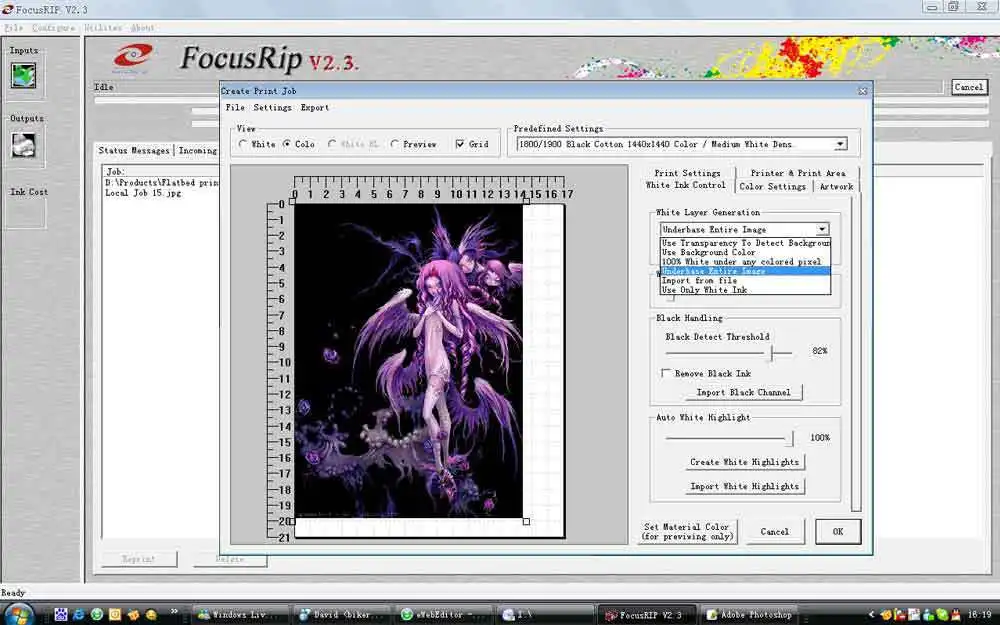
Task: Click the Inputs image icon in sidebar
Action: point(23,75)
